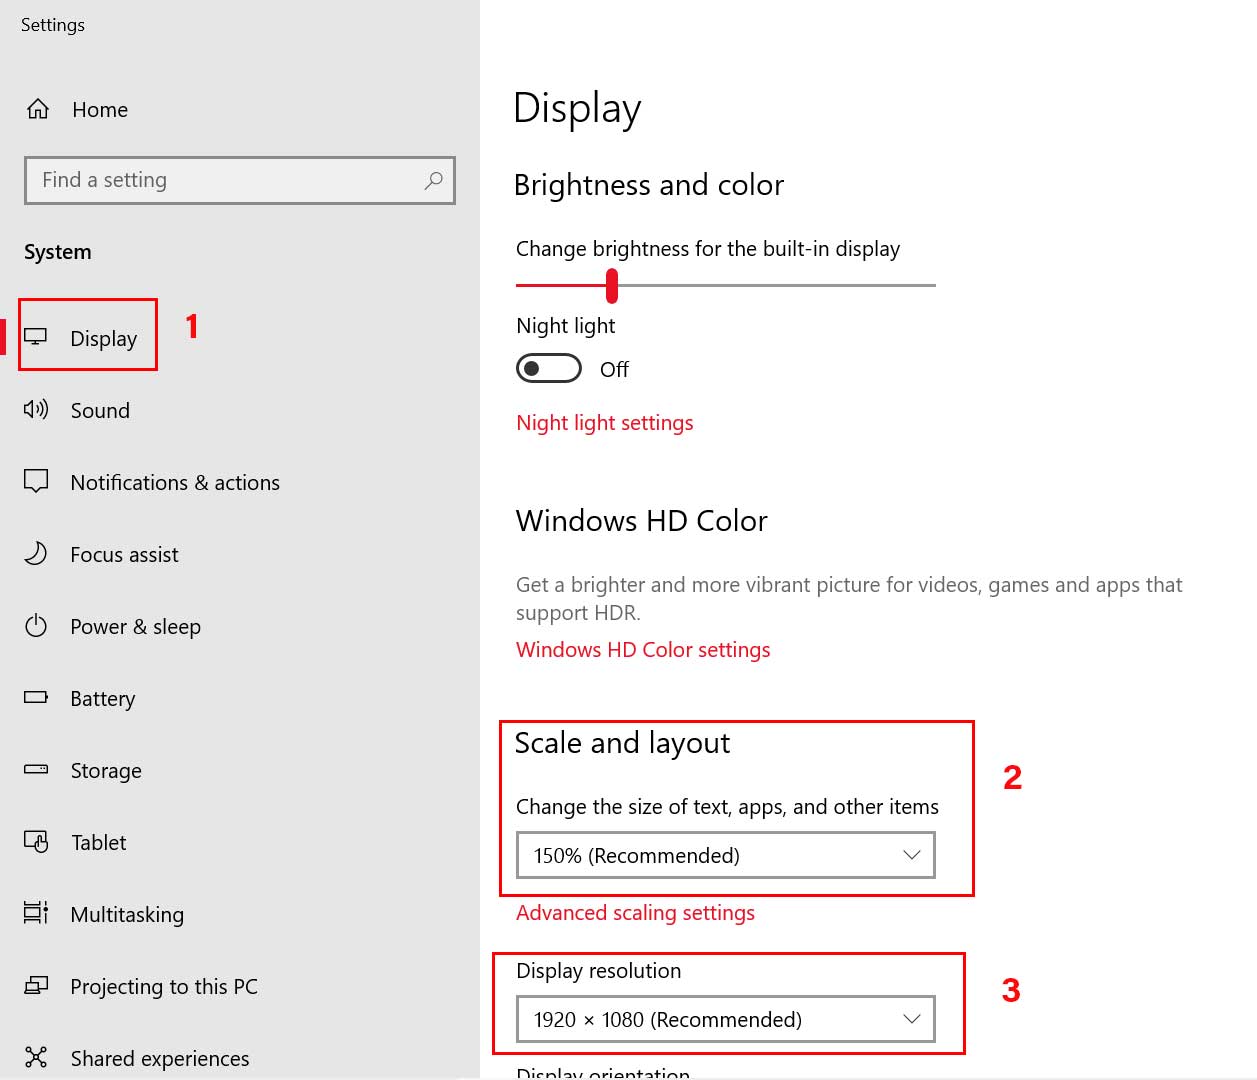Click the brightness slider handle

(612, 286)
